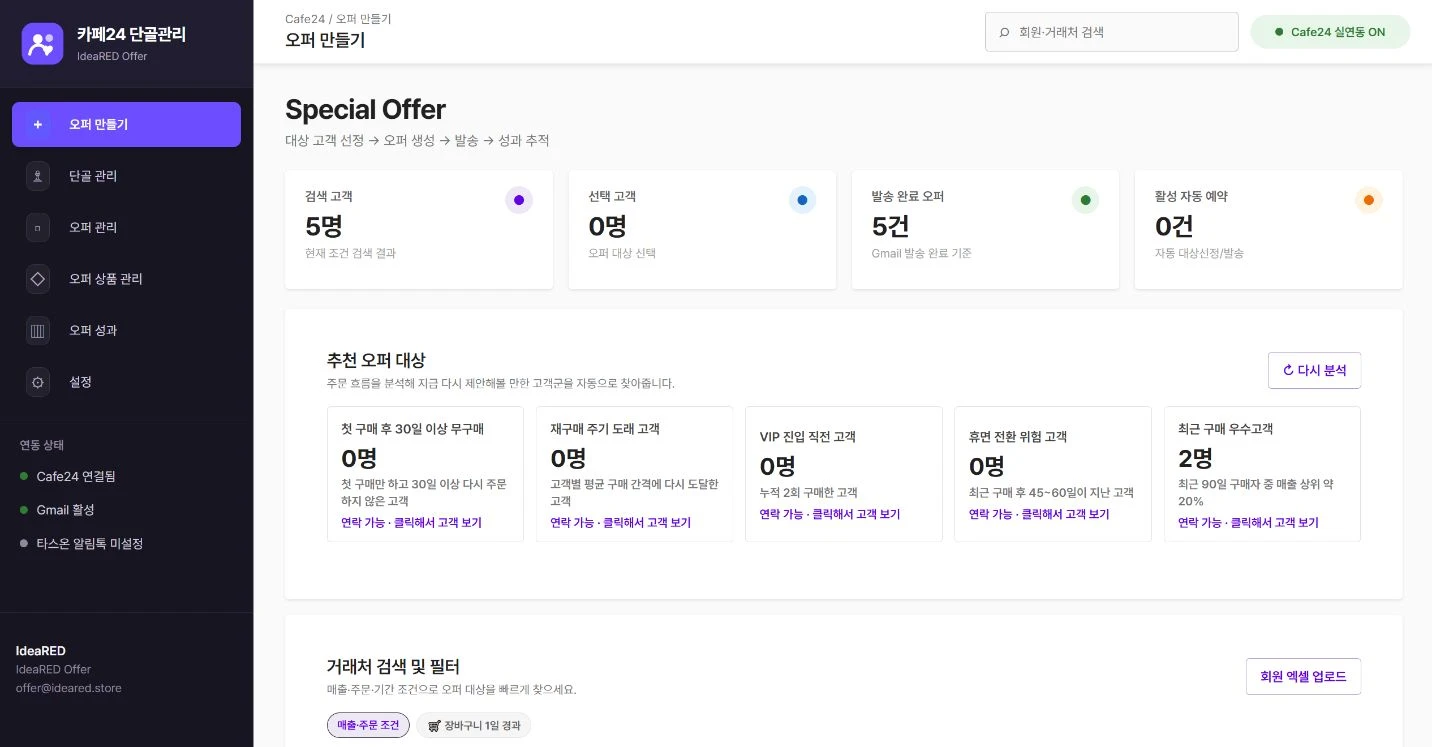
Task: Open the 설정 menu item
Action: coord(126,382)
